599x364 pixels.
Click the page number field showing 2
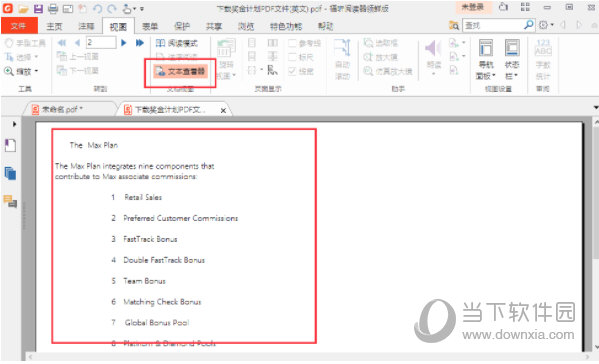coord(101,42)
